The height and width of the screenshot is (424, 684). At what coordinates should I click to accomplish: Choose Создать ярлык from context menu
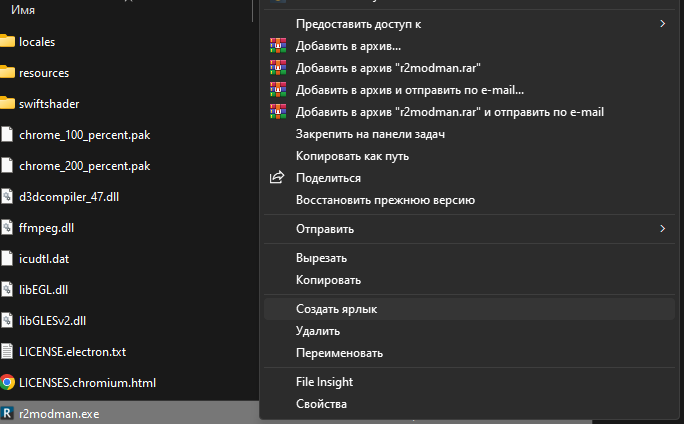(336, 309)
